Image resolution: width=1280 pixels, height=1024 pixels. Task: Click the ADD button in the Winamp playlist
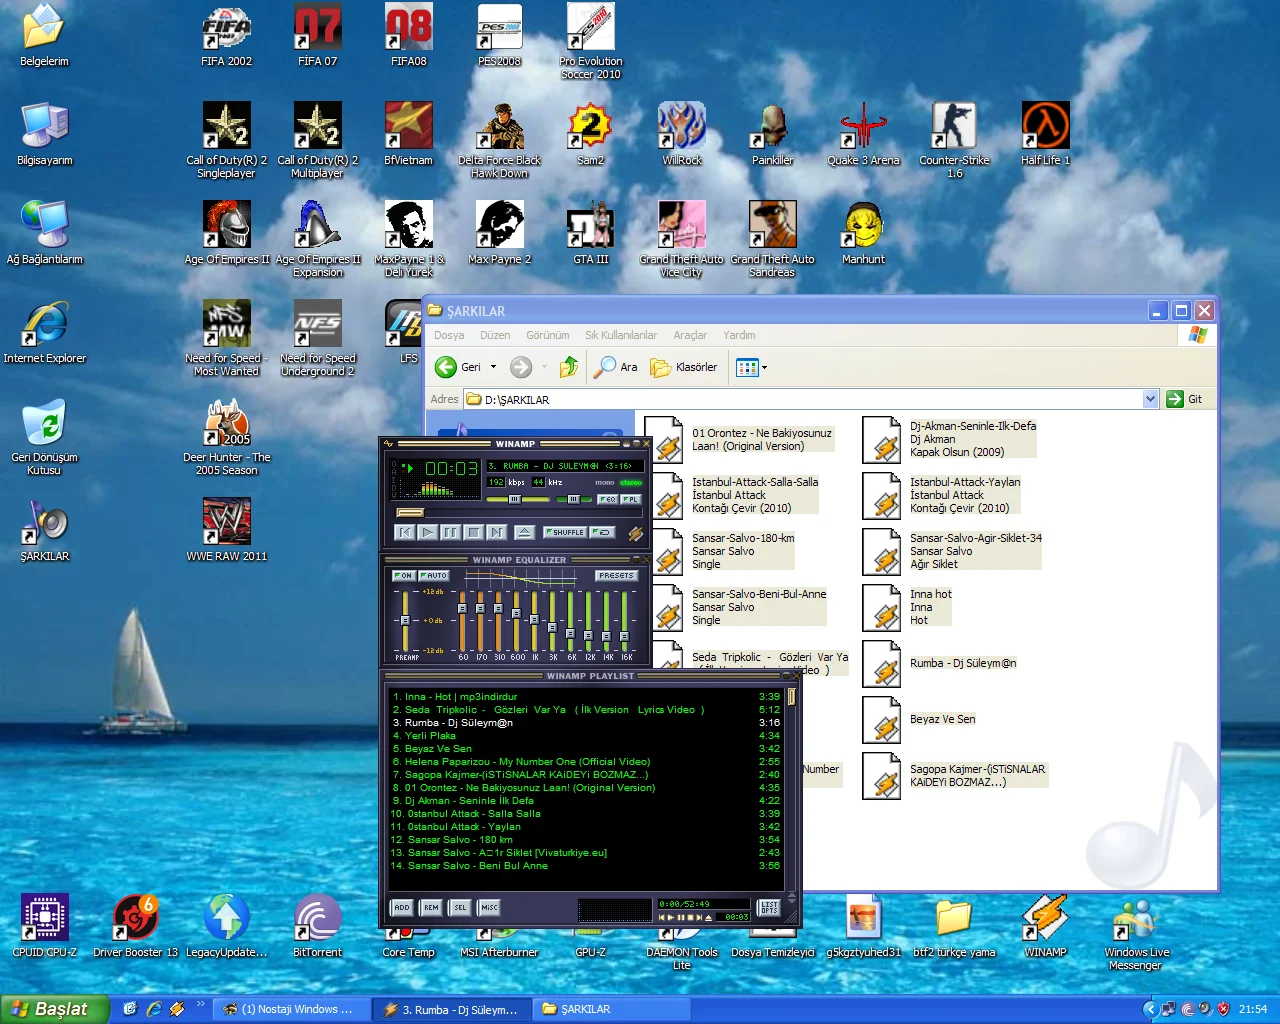point(400,908)
